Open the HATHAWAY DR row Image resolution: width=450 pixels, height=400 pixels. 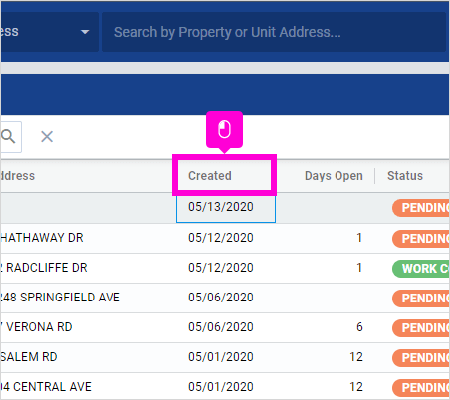tap(225, 238)
